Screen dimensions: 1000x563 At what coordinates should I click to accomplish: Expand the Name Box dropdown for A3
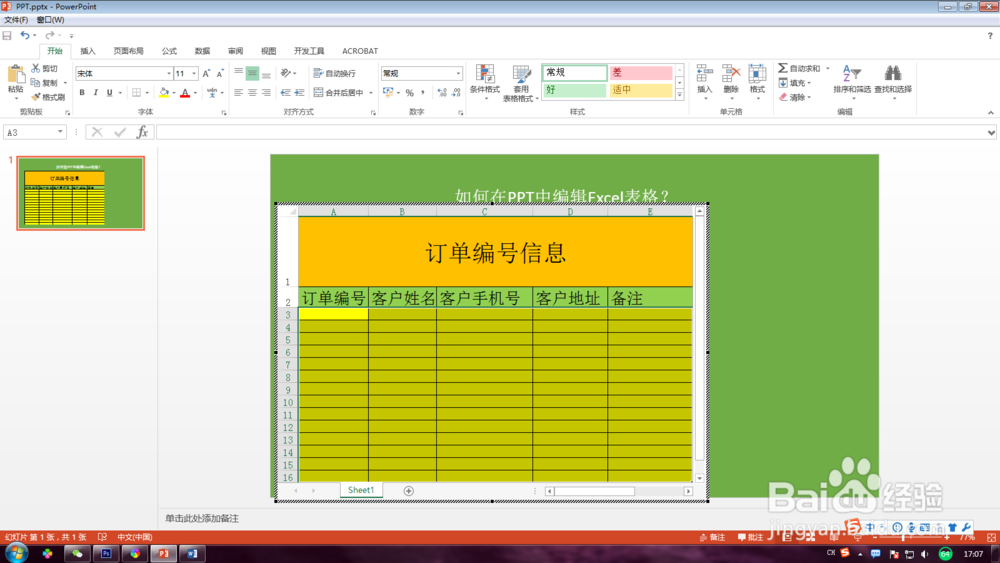pyautogui.click(x=60, y=132)
